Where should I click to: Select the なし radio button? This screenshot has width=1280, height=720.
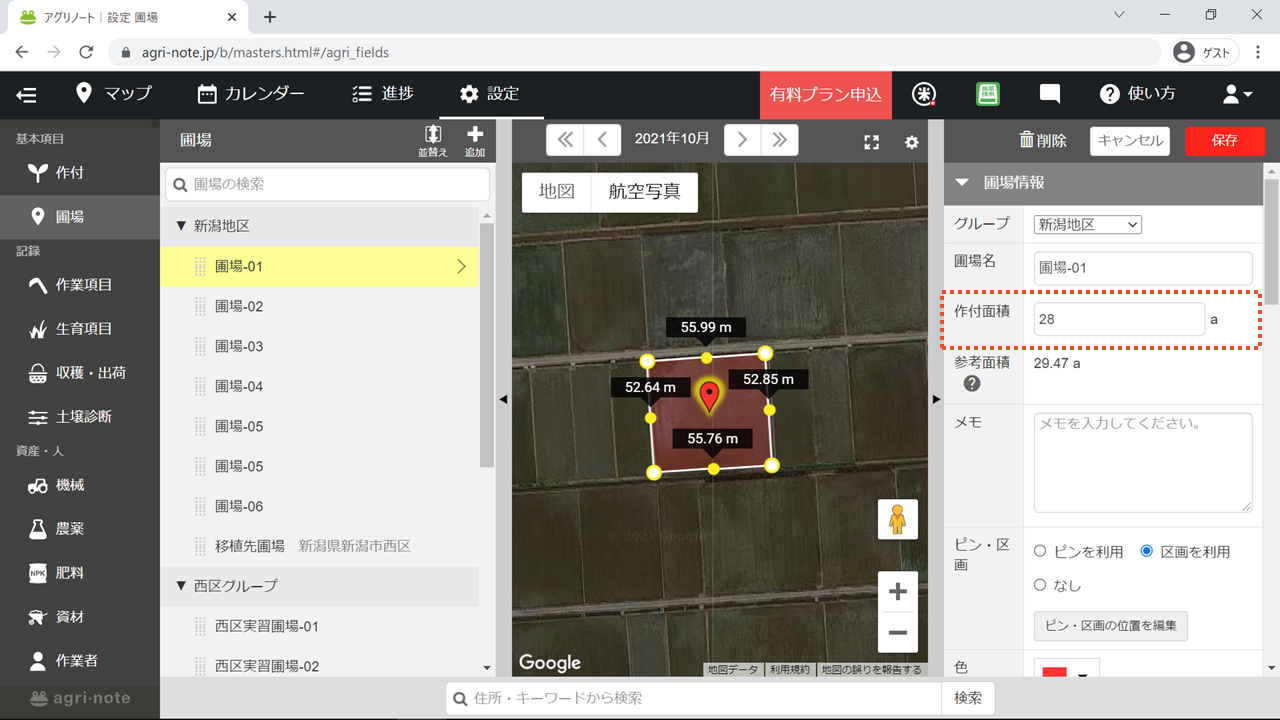pyautogui.click(x=1040, y=585)
